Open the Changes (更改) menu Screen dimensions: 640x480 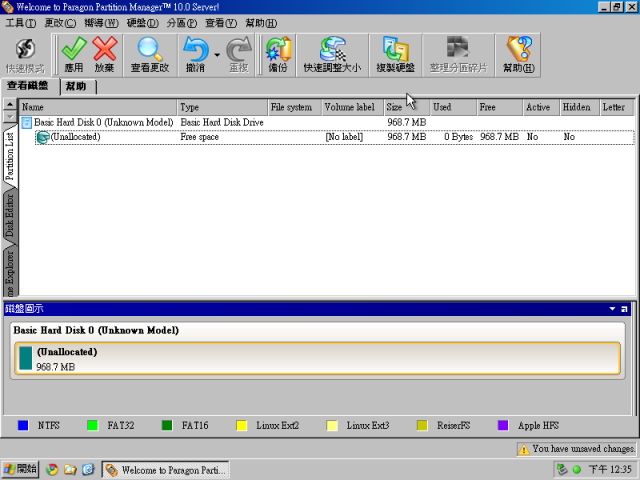(60, 23)
